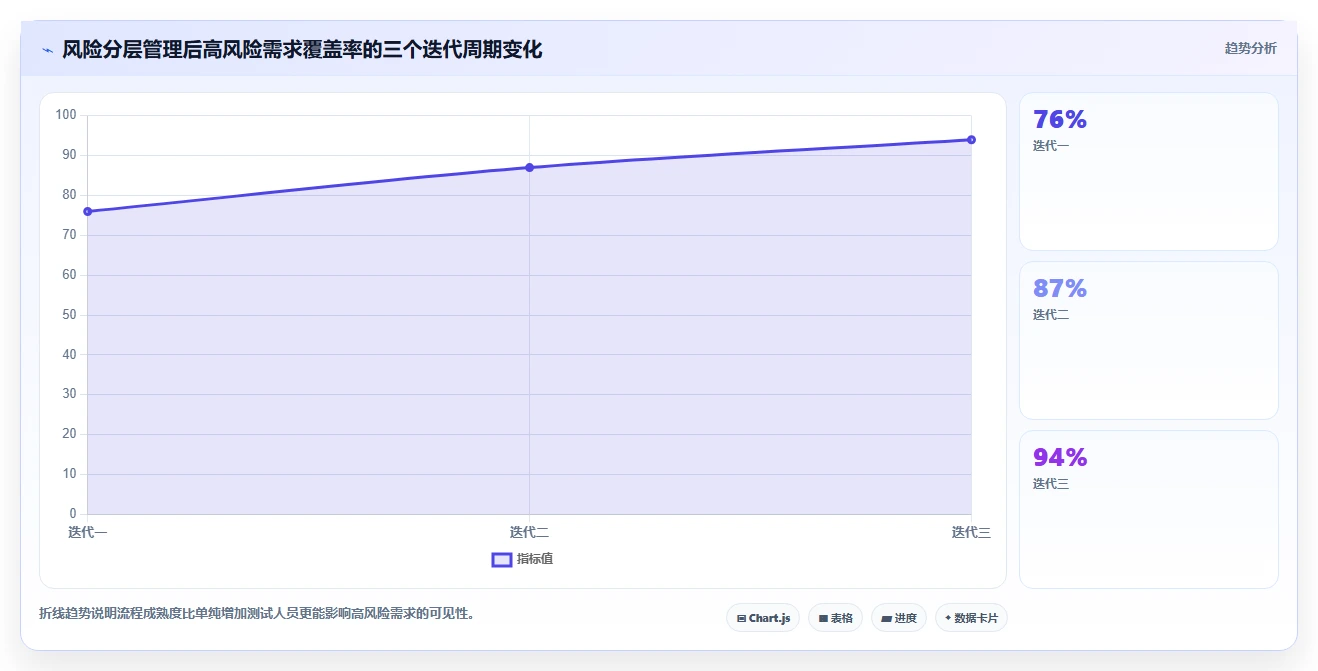Click the 指标值 legend text
The width and height of the screenshot is (1318, 671).
point(535,559)
